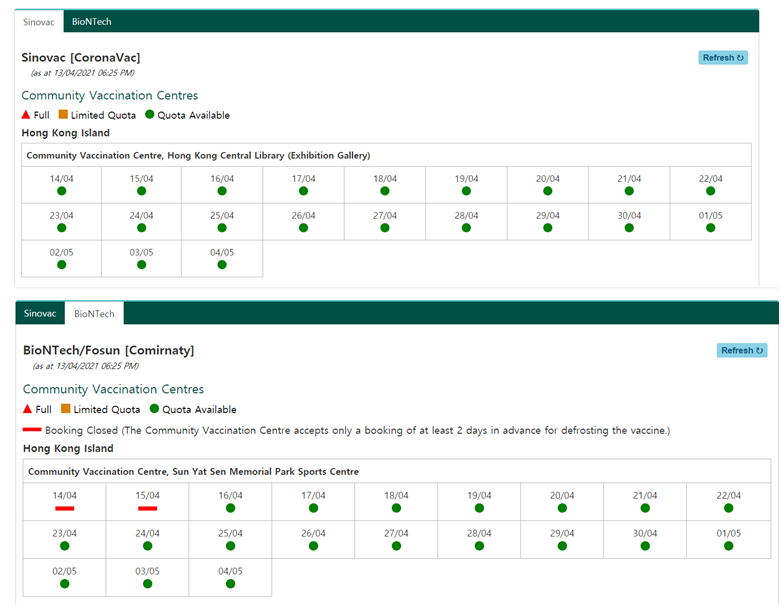Select 23/04 date label at Sun Yat Sen
The height and width of the screenshot is (605, 781).
pyautogui.click(x=64, y=533)
